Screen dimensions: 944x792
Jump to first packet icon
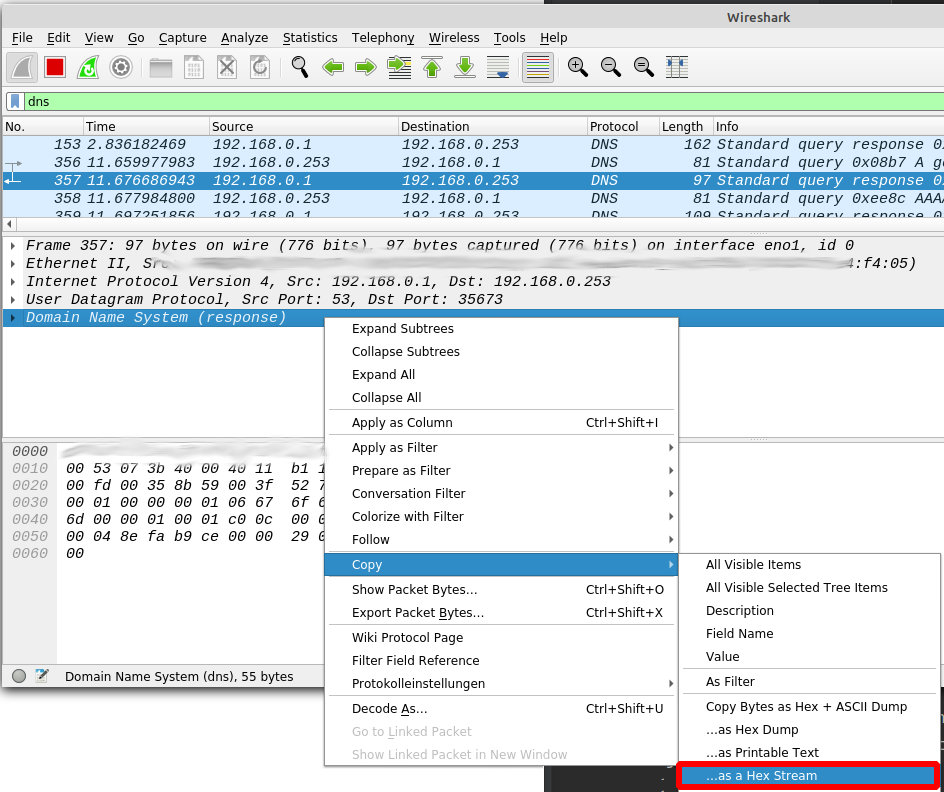click(x=432, y=67)
